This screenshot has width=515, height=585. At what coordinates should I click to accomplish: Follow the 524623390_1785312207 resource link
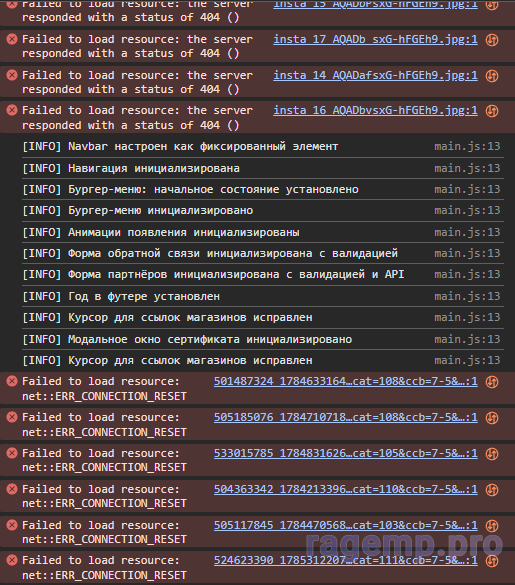(346, 560)
